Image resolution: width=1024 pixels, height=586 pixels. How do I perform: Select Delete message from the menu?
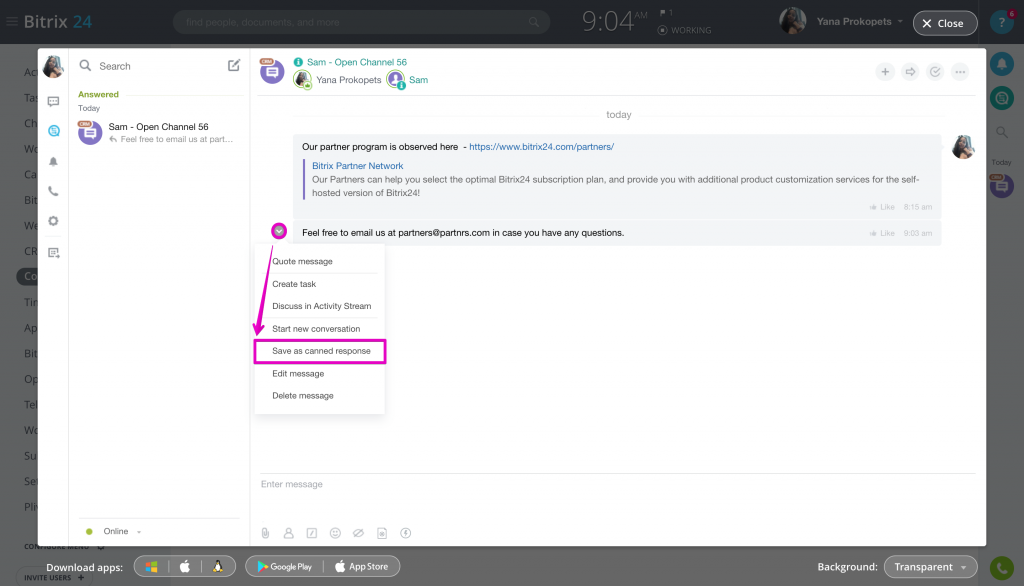point(302,396)
